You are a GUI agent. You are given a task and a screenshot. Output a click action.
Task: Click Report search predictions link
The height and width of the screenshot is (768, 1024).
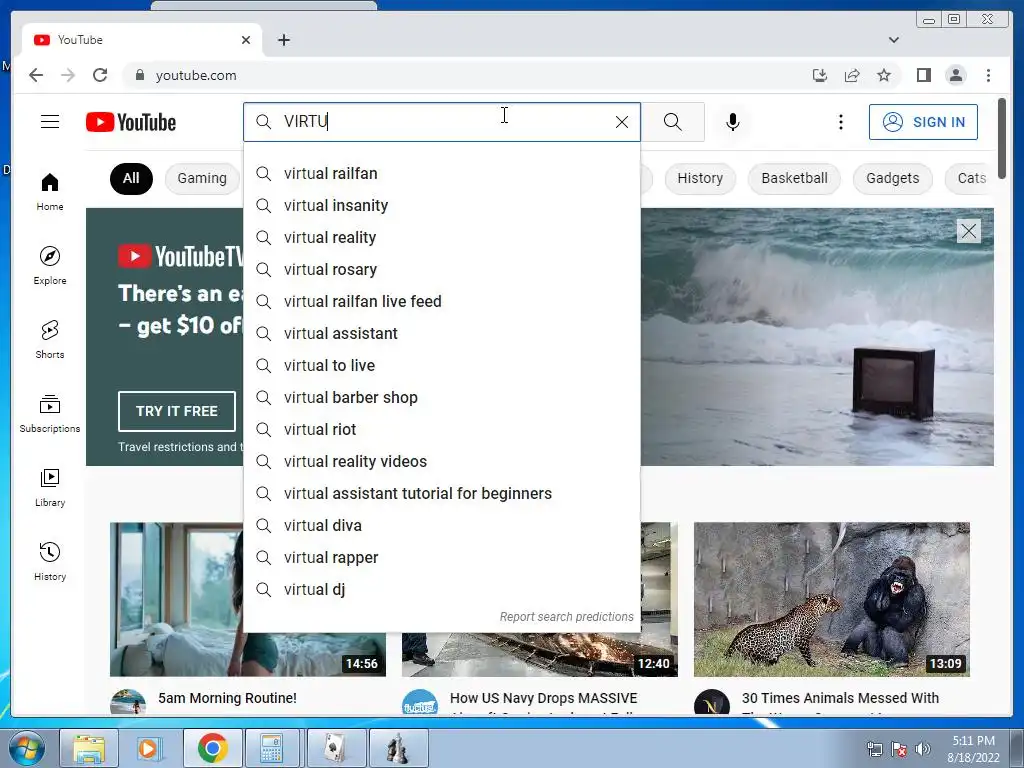coord(566,616)
